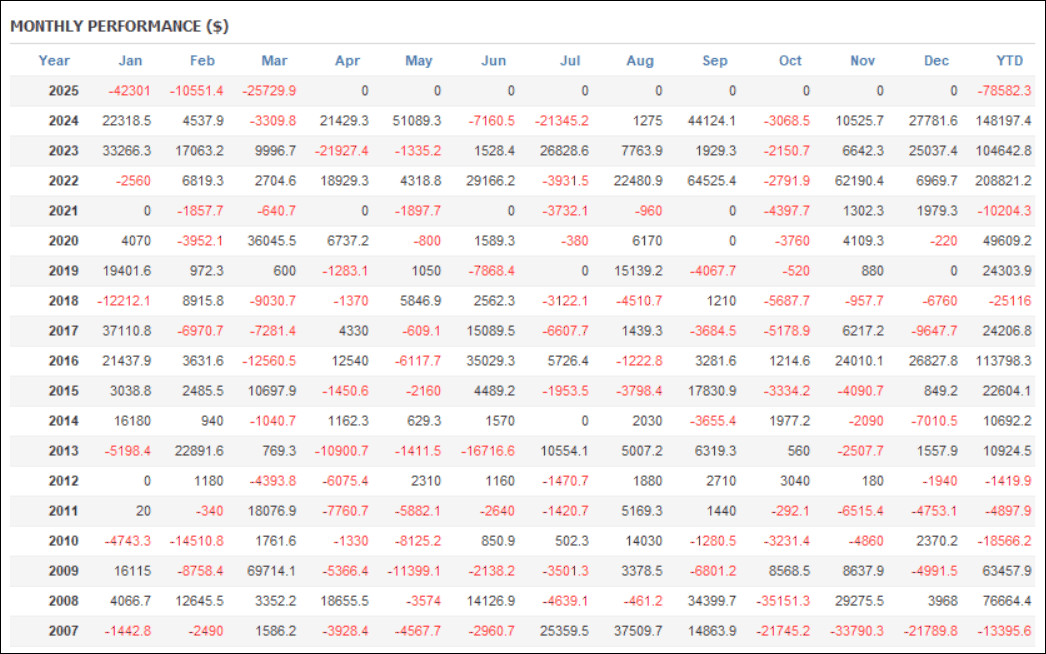Click the 62190.4 November 2022 value
Screen dimensions: 1046x654
[x=859, y=181]
